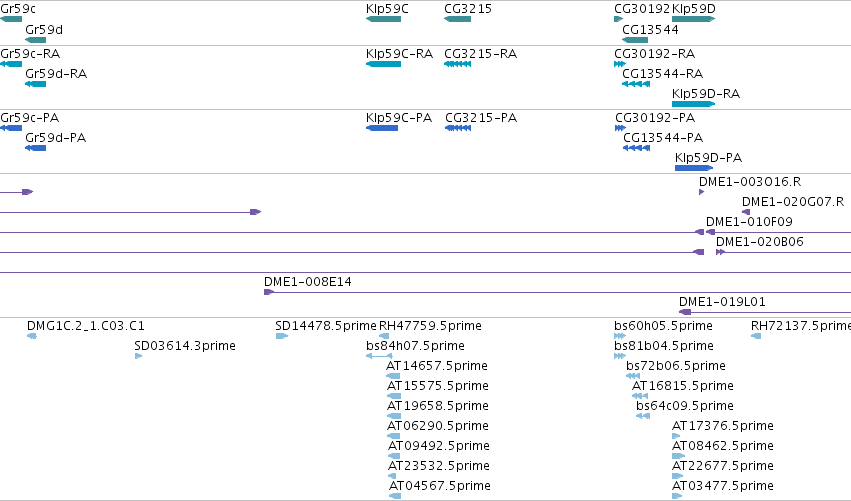
Task: Click the CG30192-RA transcript label
Action: (655, 54)
